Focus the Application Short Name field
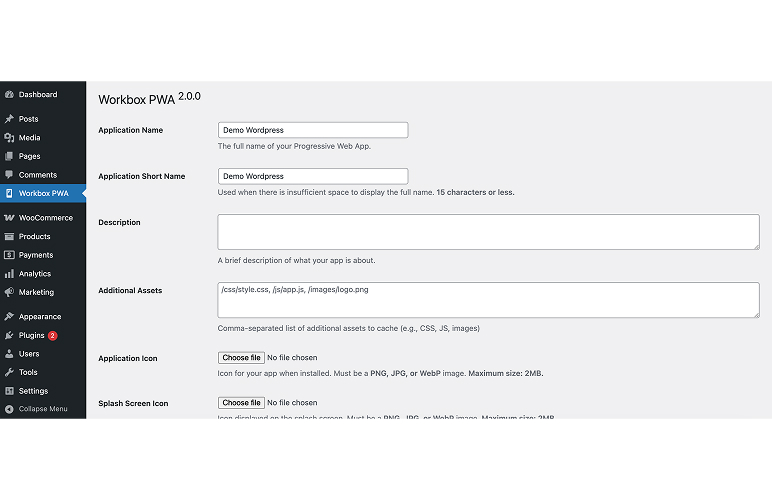772x500 pixels. [313, 176]
